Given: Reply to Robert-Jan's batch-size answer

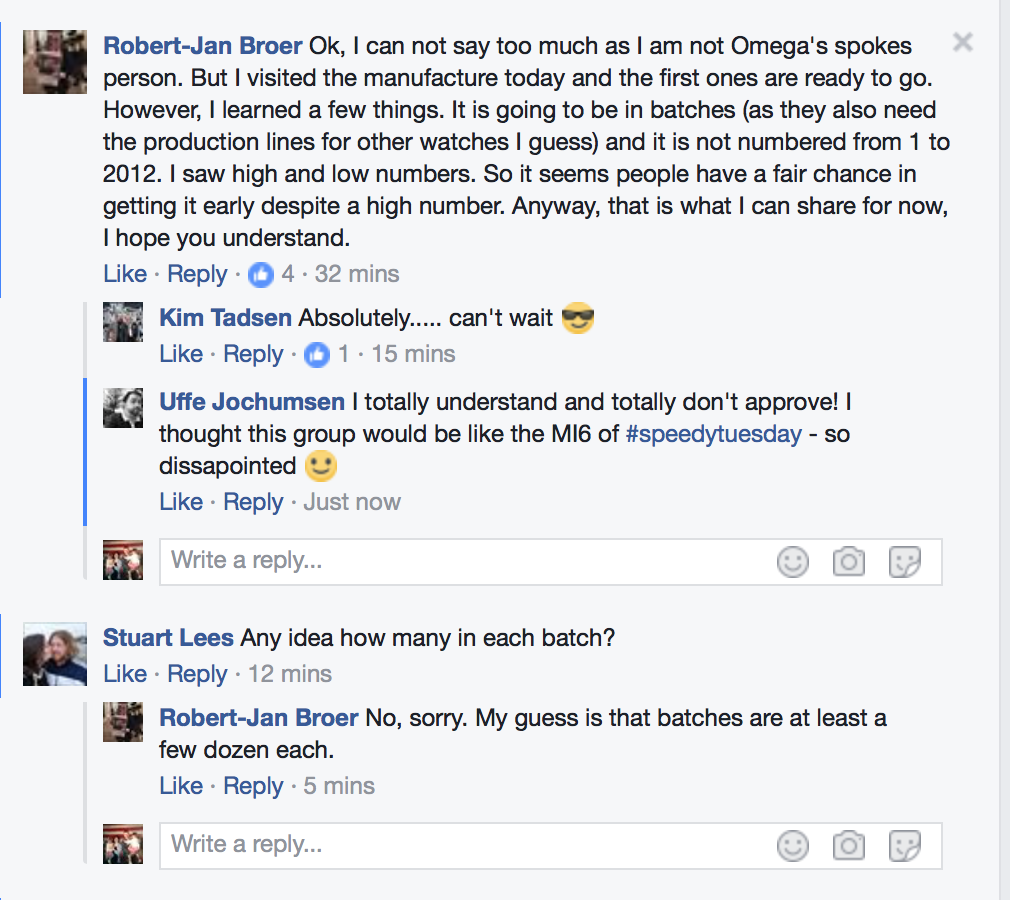Looking at the screenshot, I should [253, 785].
